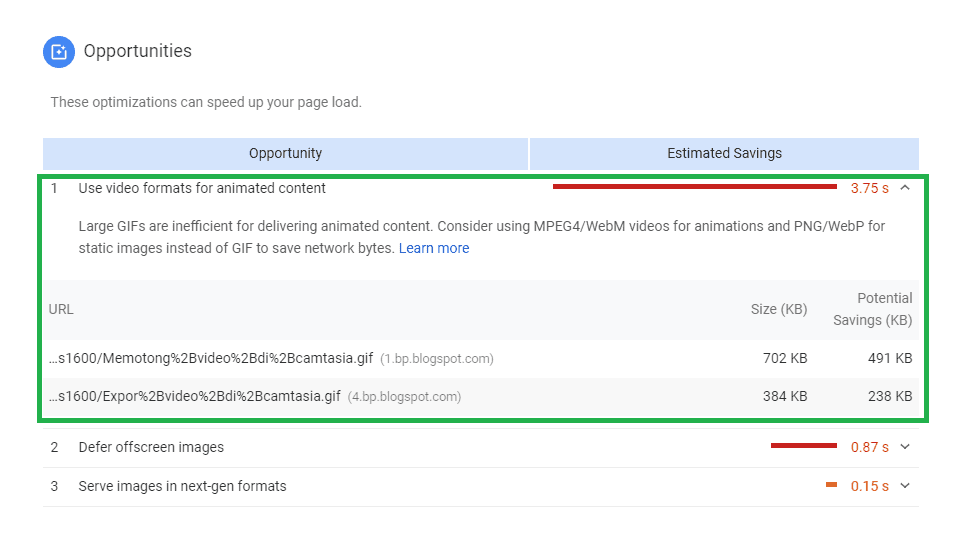
Task: Click the Use video formats opportunity title
Action: (x=202, y=188)
